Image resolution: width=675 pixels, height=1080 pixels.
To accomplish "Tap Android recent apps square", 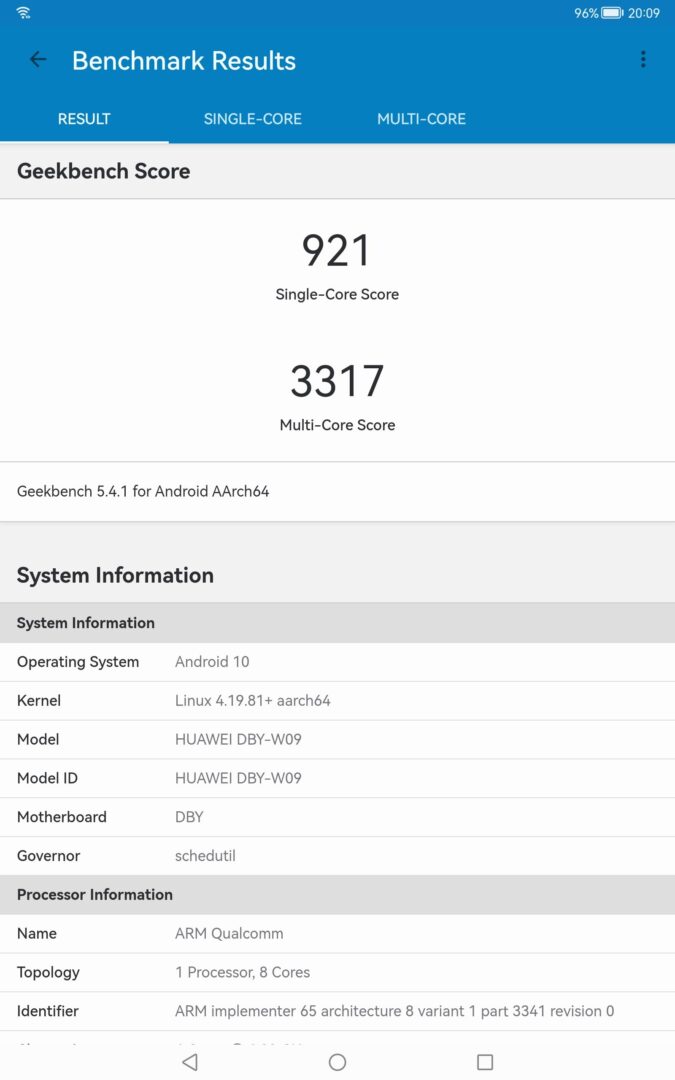I will pos(485,1061).
